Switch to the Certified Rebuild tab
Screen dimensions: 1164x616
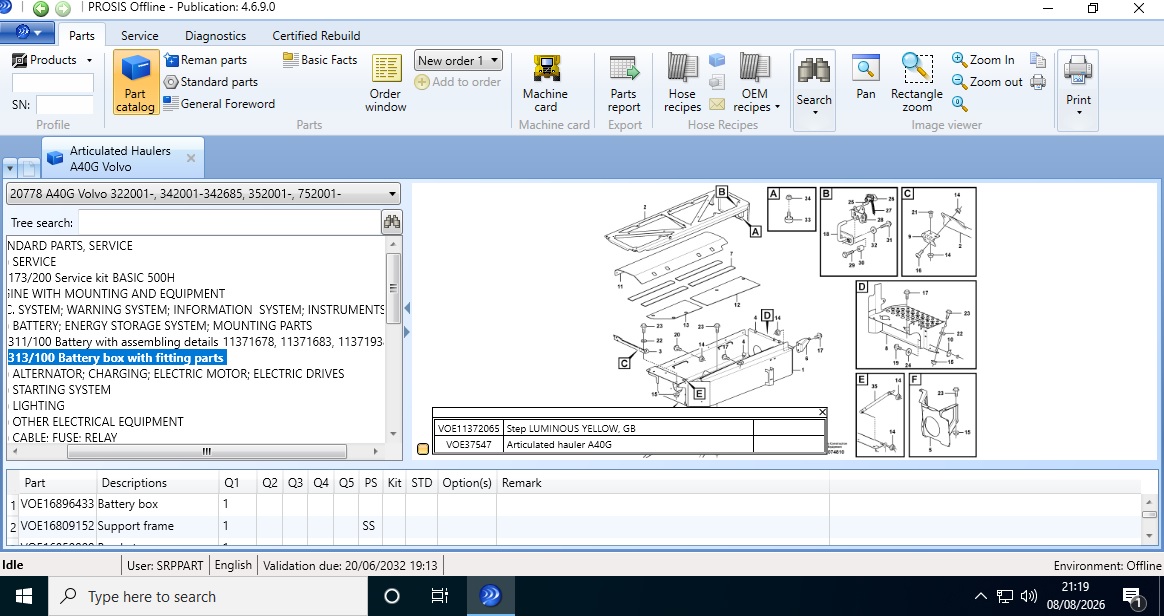316,36
